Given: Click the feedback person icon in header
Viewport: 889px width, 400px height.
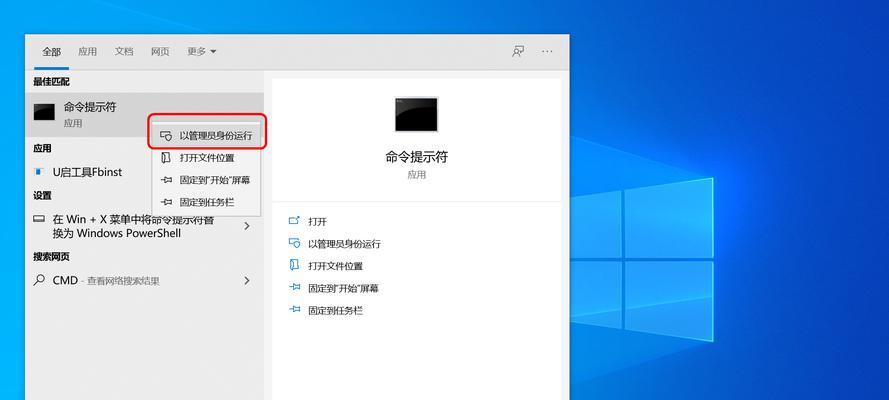Looking at the screenshot, I should click(518, 52).
